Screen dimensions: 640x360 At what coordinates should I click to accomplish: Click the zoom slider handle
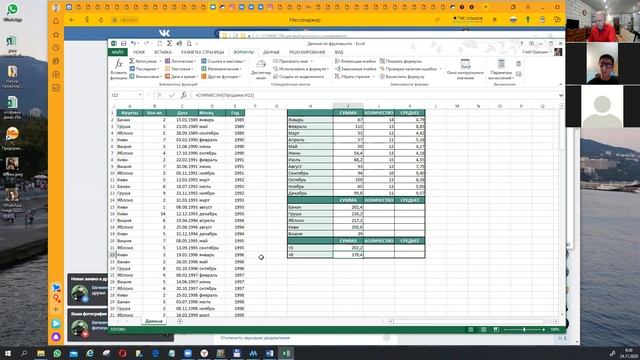click(x=524, y=329)
